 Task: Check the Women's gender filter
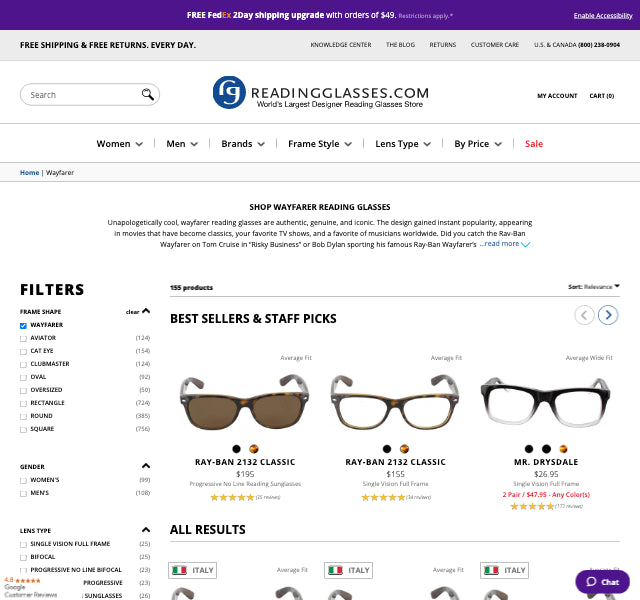[x=24, y=480]
